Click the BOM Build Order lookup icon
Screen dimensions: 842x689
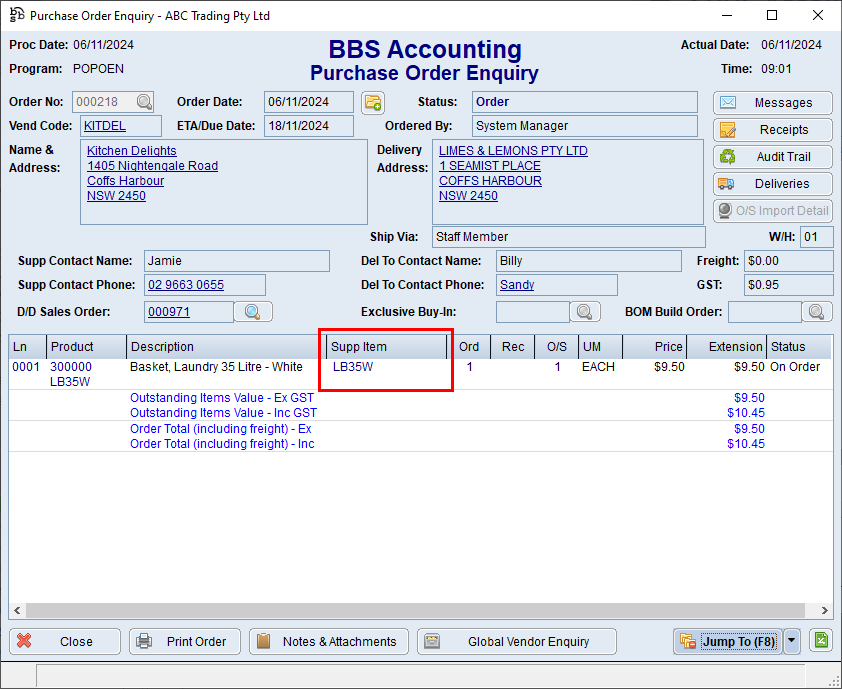[817, 312]
